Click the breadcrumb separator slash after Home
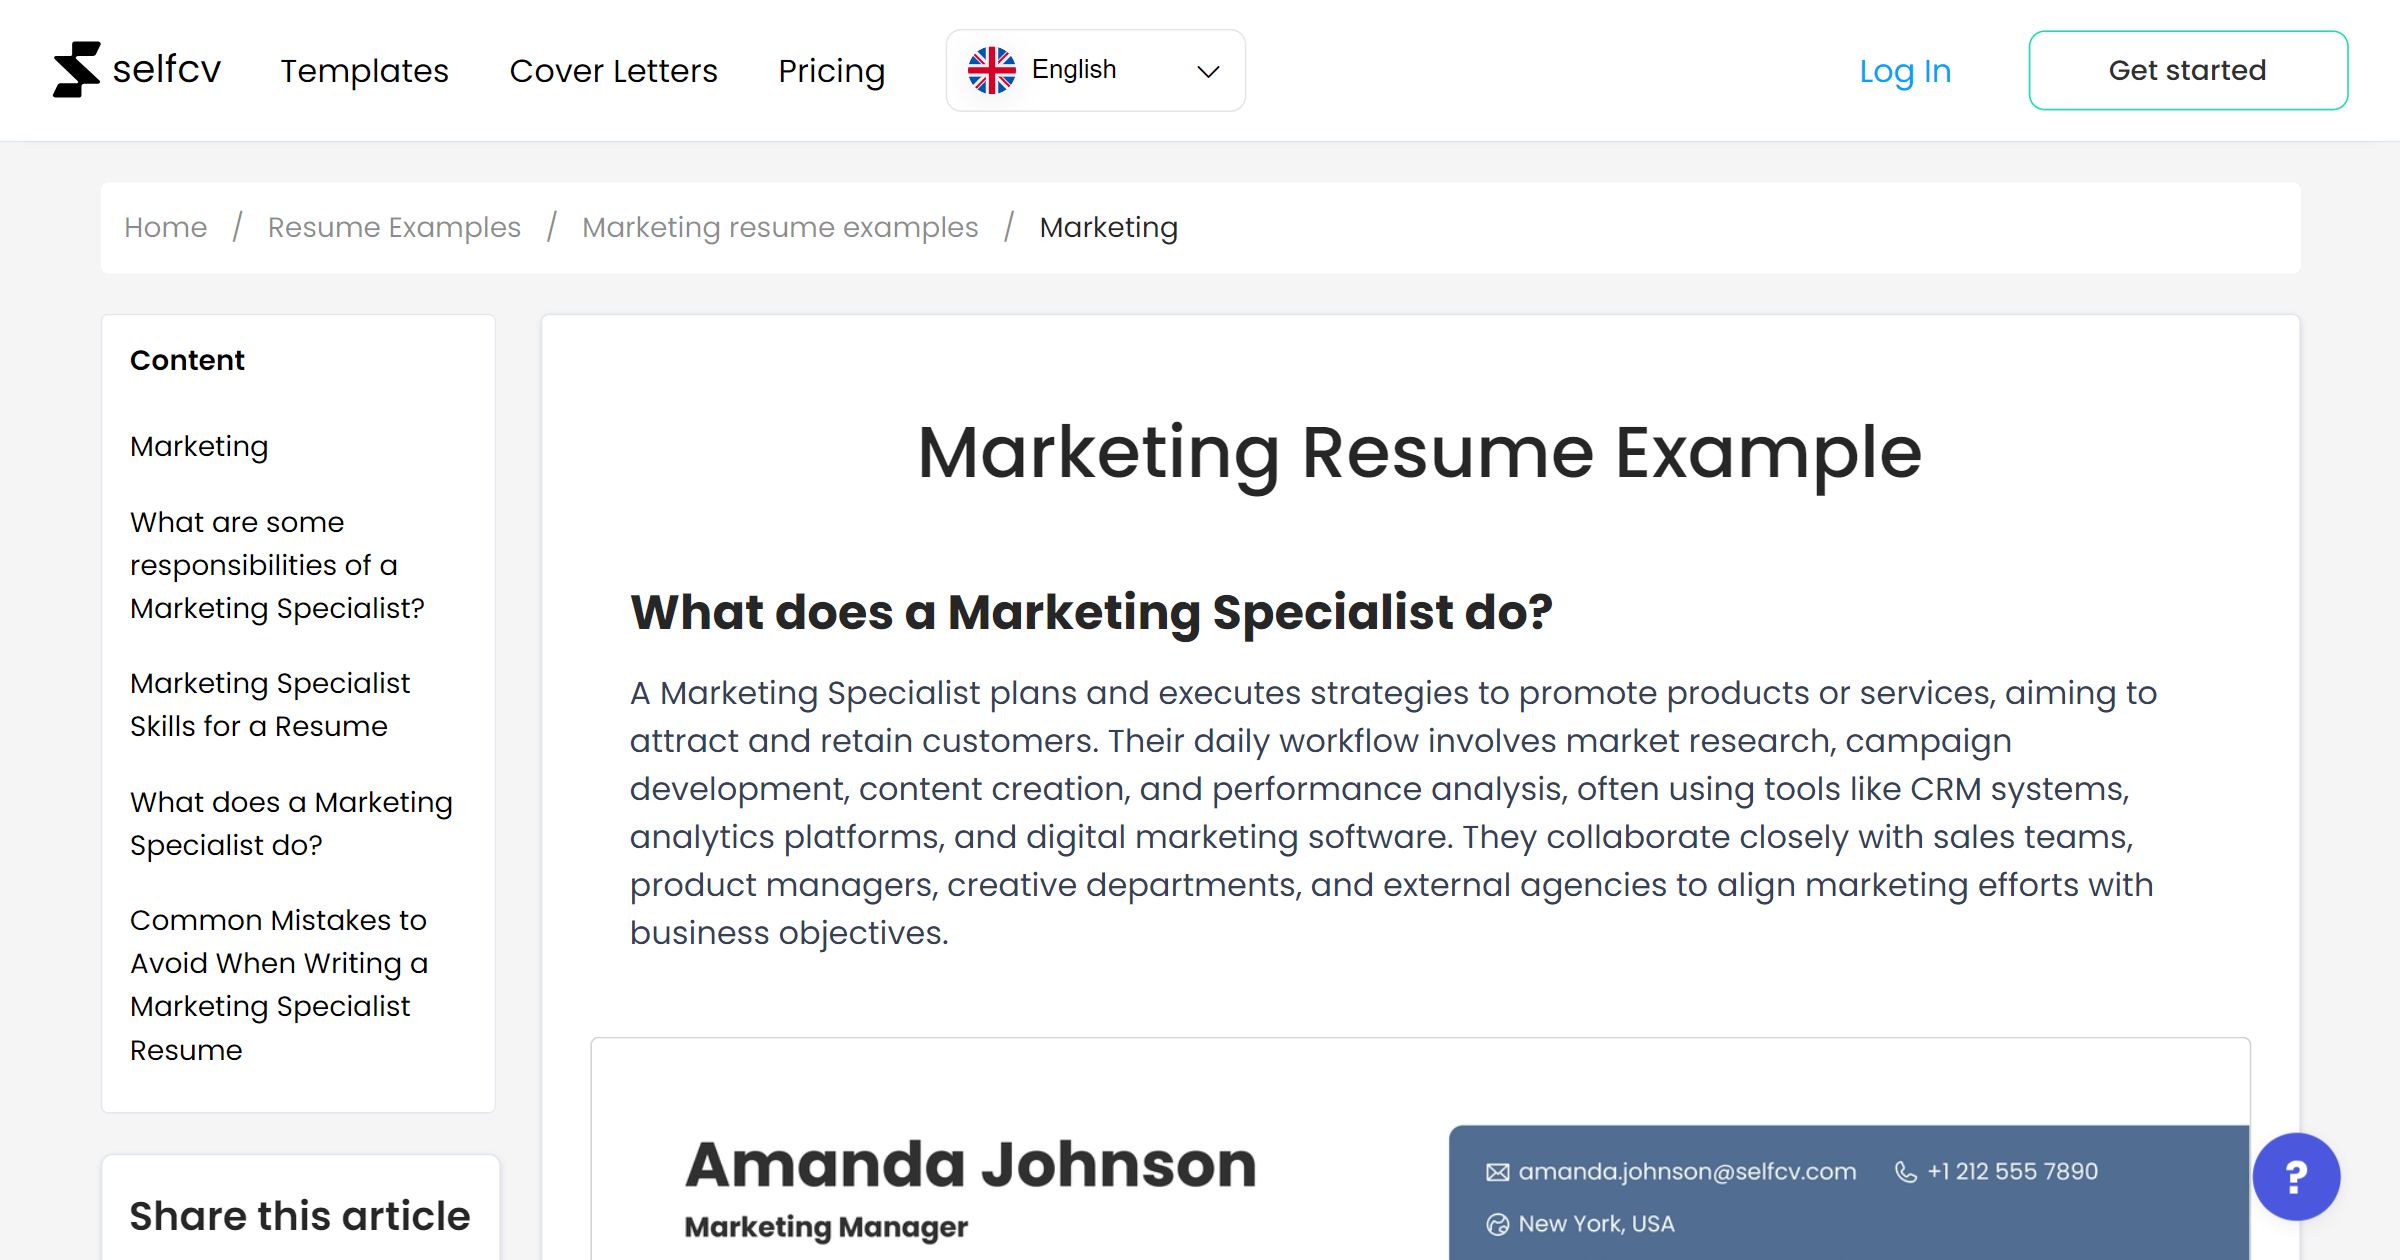This screenshot has width=2400, height=1260. [238, 226]
